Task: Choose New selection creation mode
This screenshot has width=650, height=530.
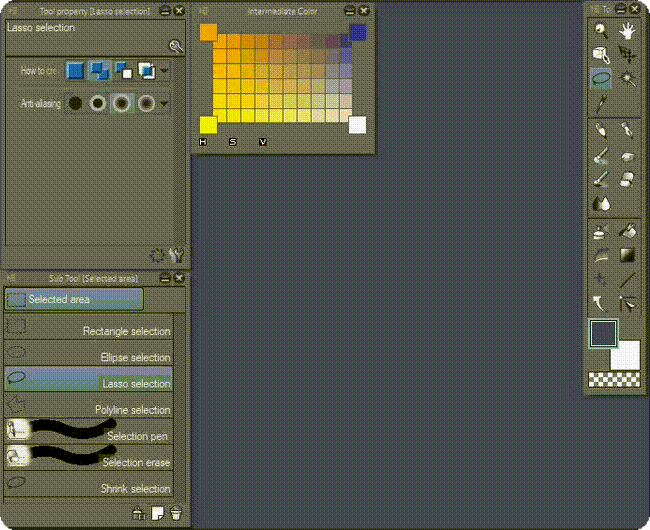Action: [x=75, y=70]
